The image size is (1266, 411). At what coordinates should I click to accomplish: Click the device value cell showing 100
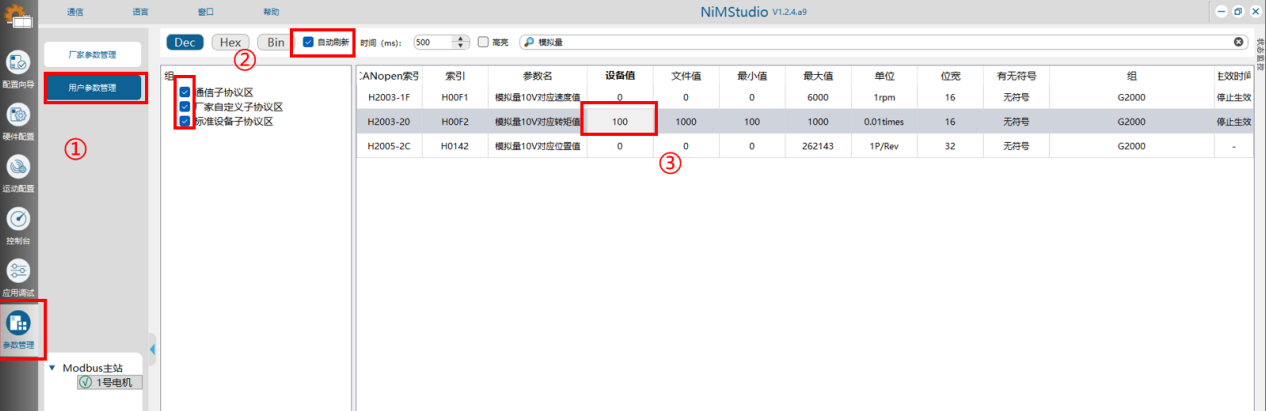point(619,121)
